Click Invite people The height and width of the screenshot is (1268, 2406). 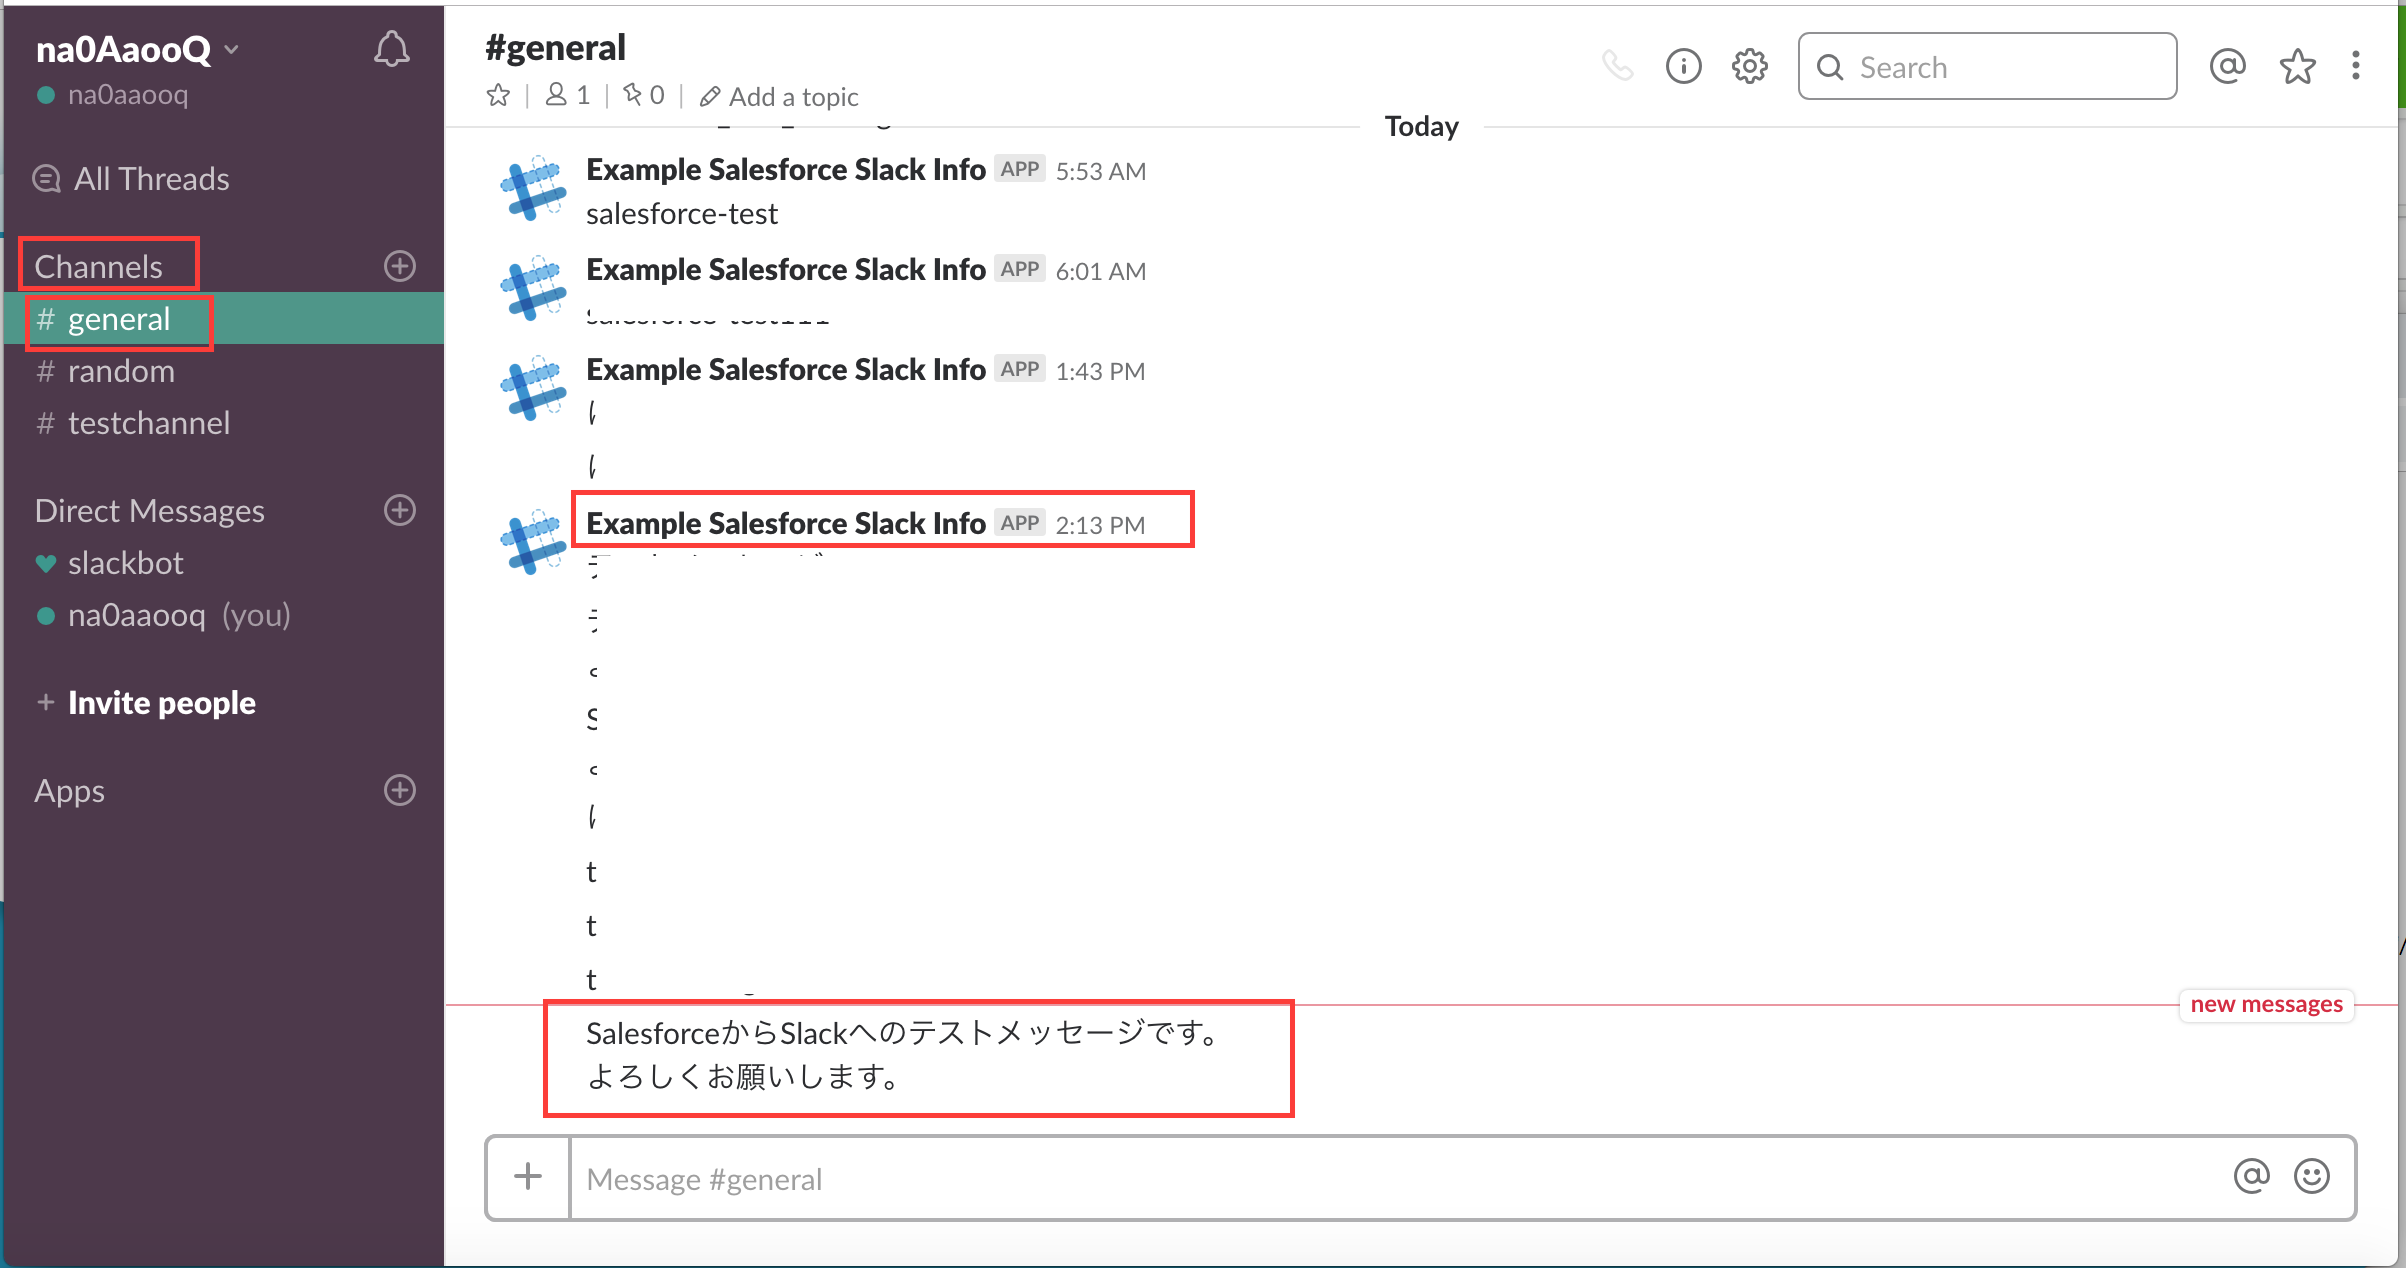pyautogui.click(x=146, y=703)
